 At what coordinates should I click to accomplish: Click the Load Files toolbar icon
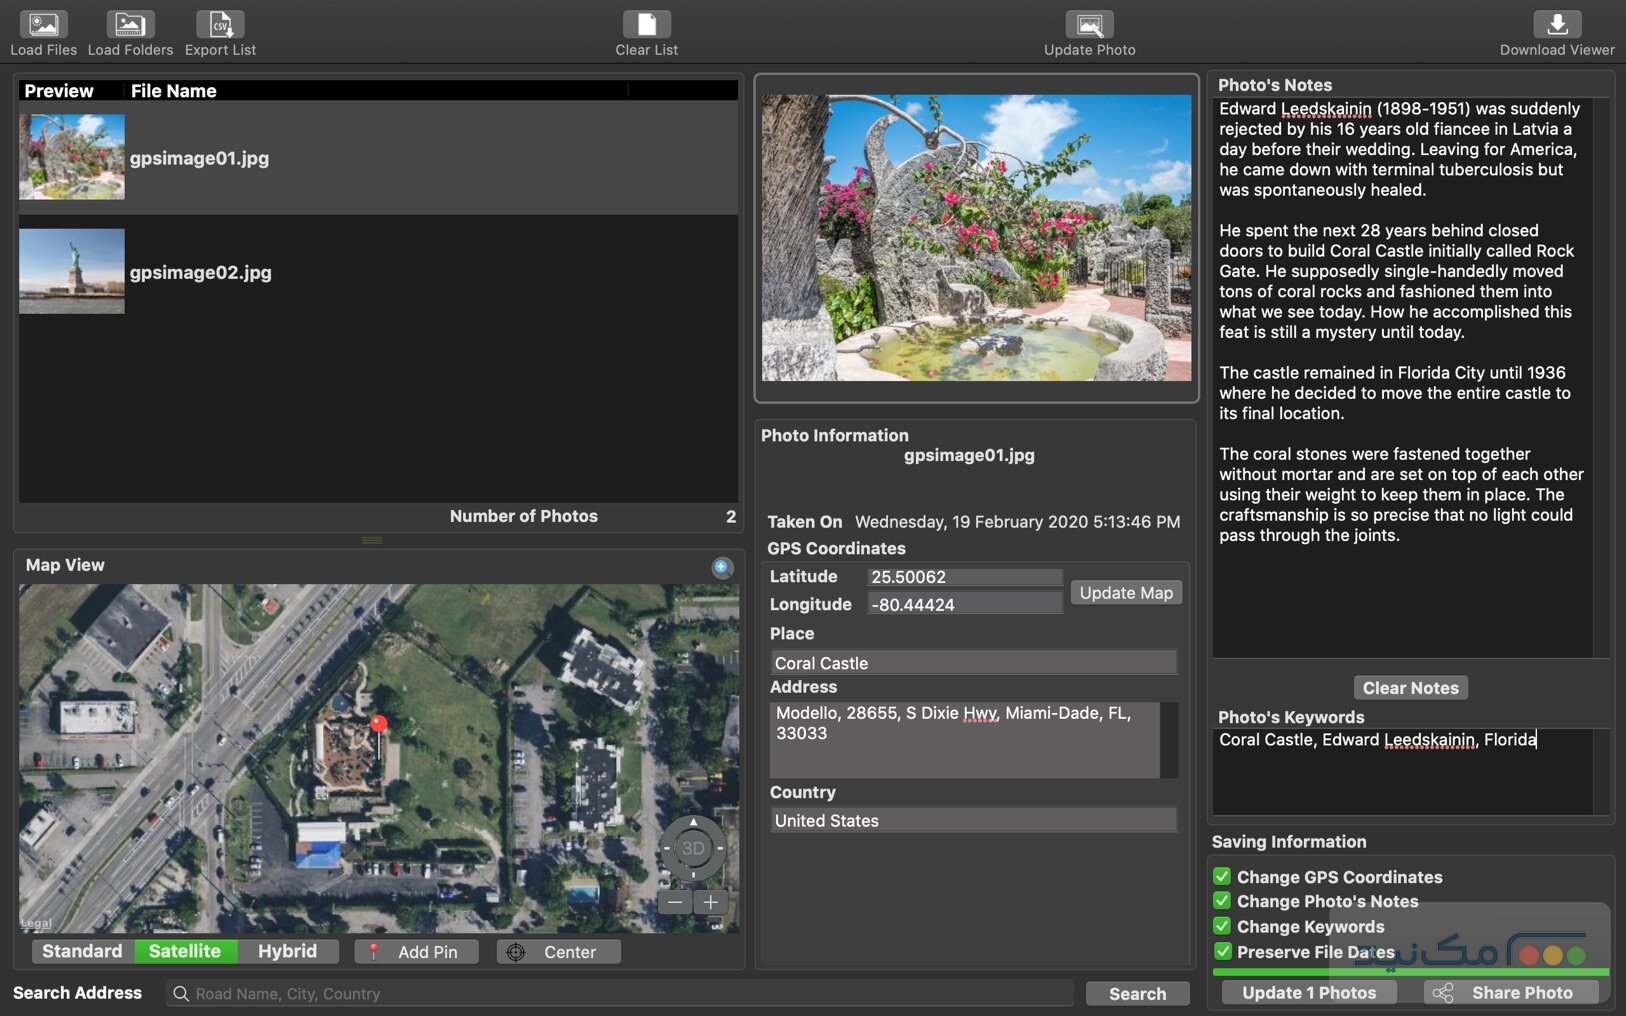(43, 25)
